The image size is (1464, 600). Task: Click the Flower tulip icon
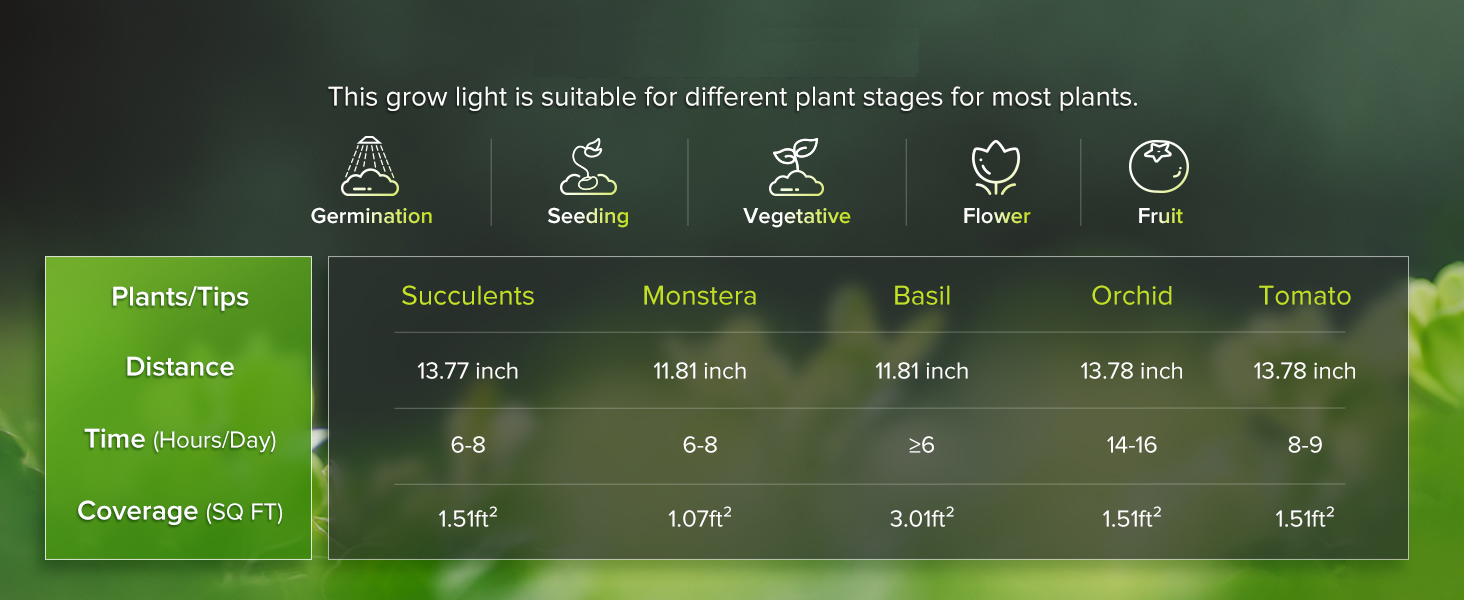point(995,167)
